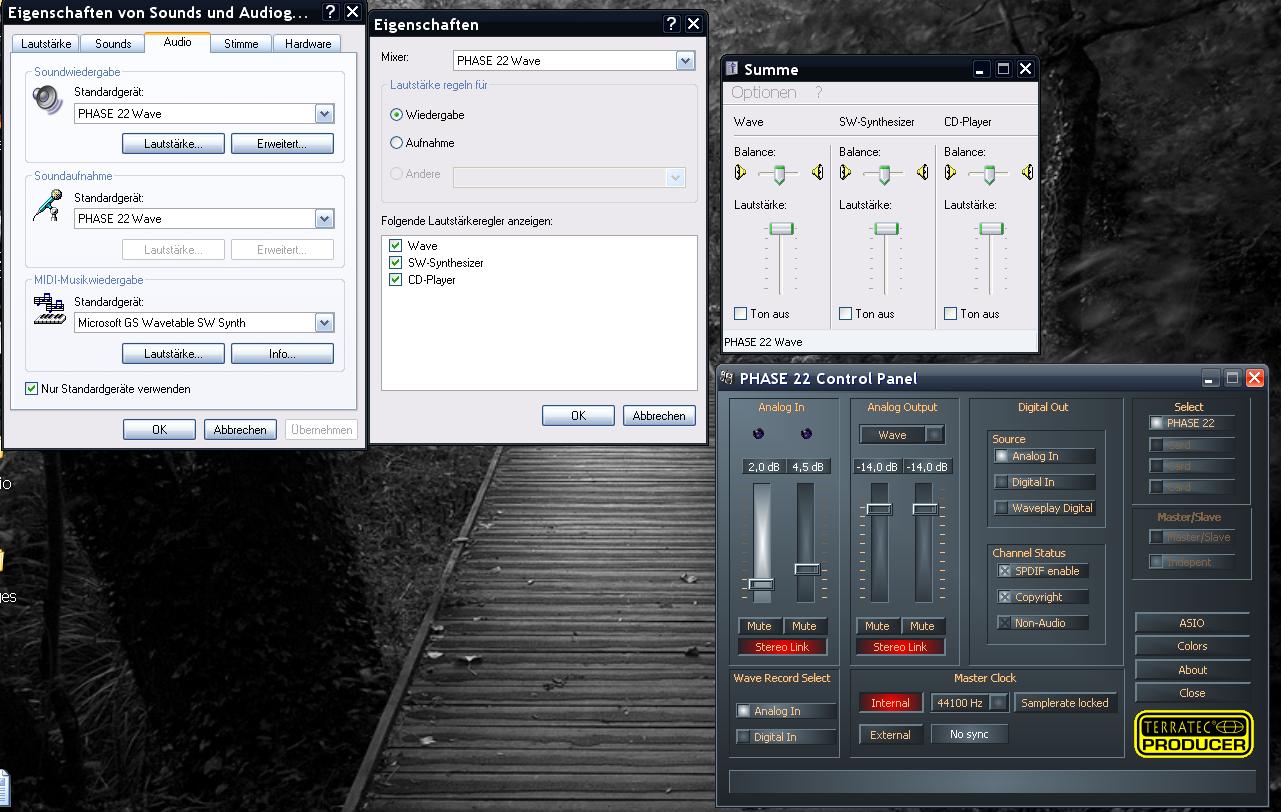Open the ? help menu in Summe window
1281x812 pixels.
(x=819, y=92)
